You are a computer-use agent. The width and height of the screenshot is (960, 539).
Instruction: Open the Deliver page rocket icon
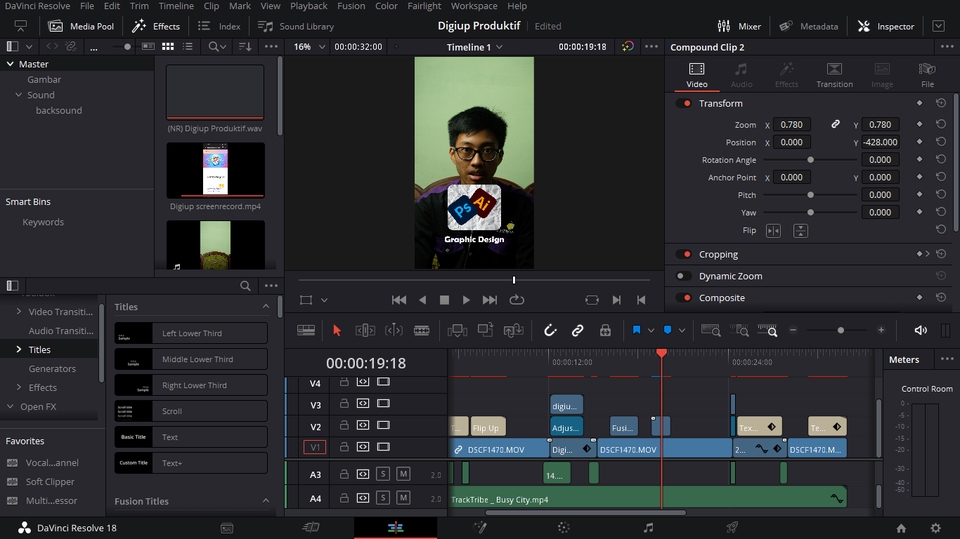[x=732, y=527]
